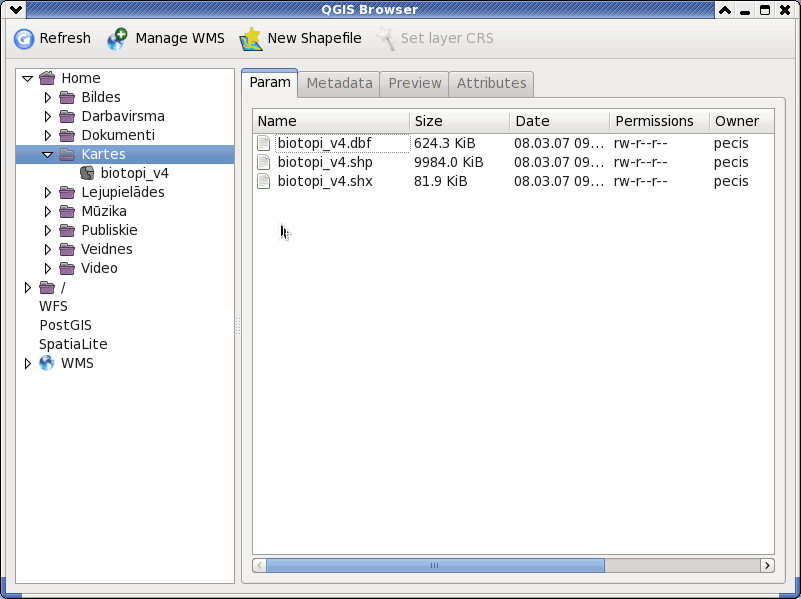801x599 pixels.
Task: Open the window menu in title bar
Action: coord(16,10)
